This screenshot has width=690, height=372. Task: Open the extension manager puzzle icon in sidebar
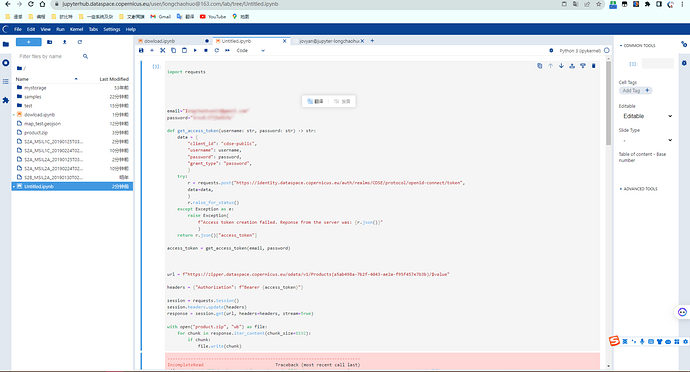pyautogui.click(x=6, y=100)
